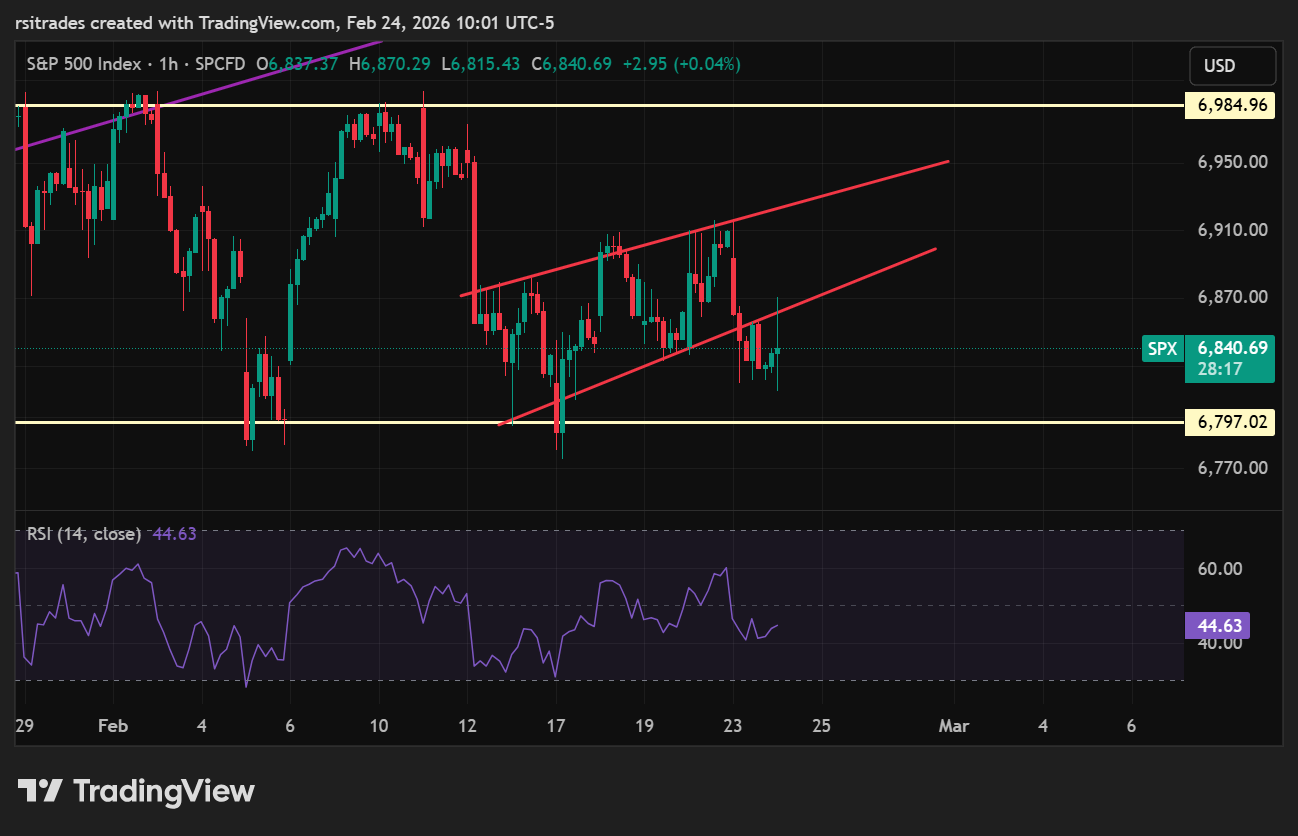Click the 10 date label on the time axis
Image resolution: width=1298 pixels, height=836 pixels.
[x=378, y=726]
